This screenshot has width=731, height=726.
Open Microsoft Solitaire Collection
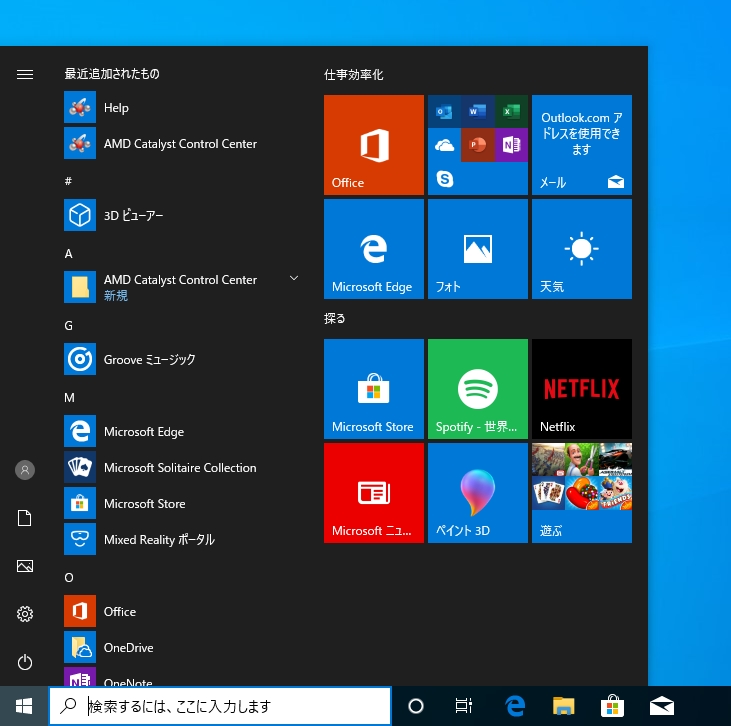pos(182,467)
